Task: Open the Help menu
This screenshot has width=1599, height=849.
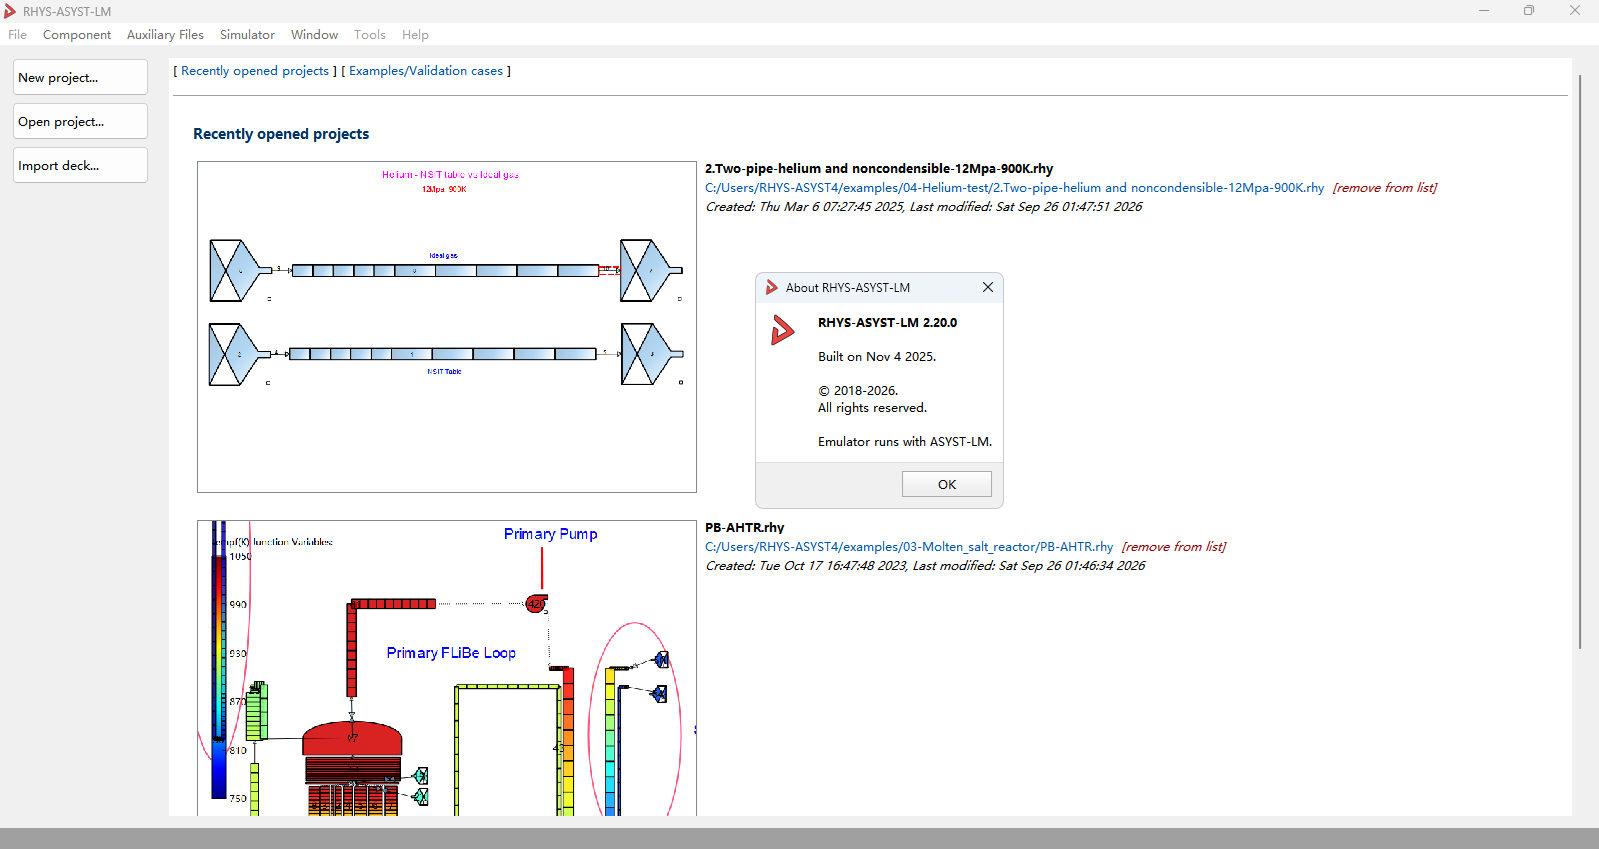Action: 415,35
